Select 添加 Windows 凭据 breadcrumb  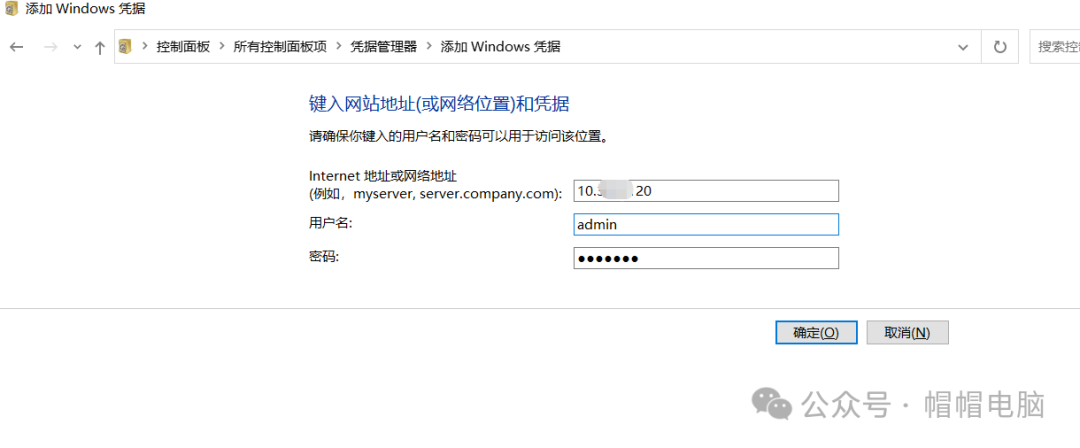(x=500, y=46)
